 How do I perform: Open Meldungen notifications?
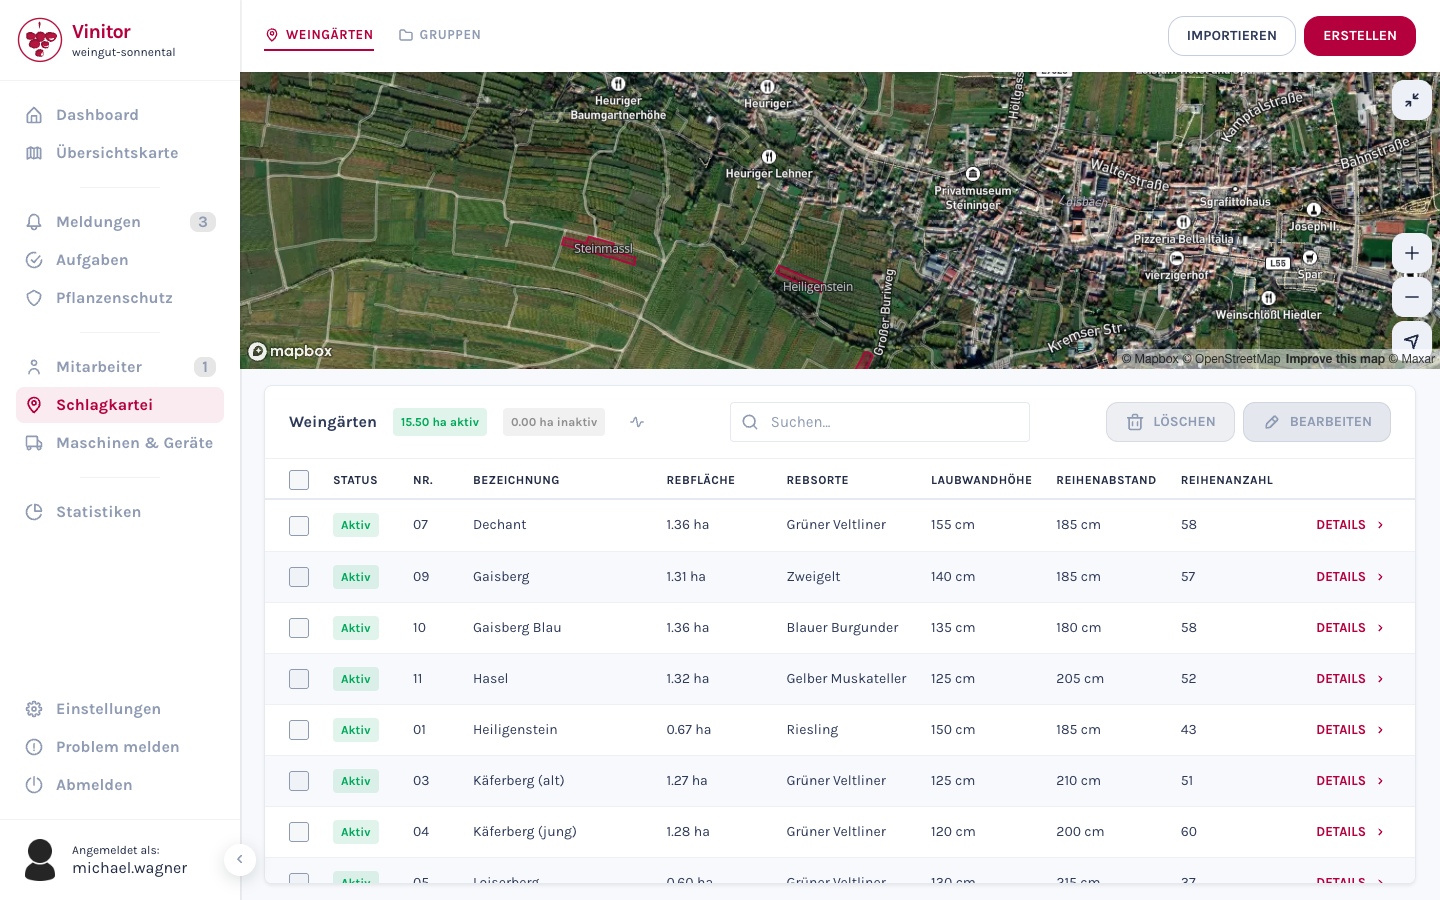coord(120,222)
